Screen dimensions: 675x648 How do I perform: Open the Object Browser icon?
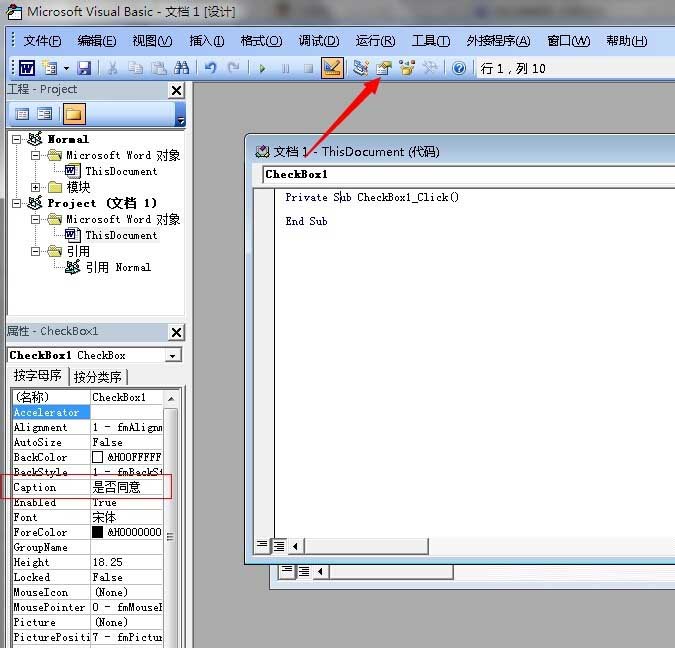point(406,68)
